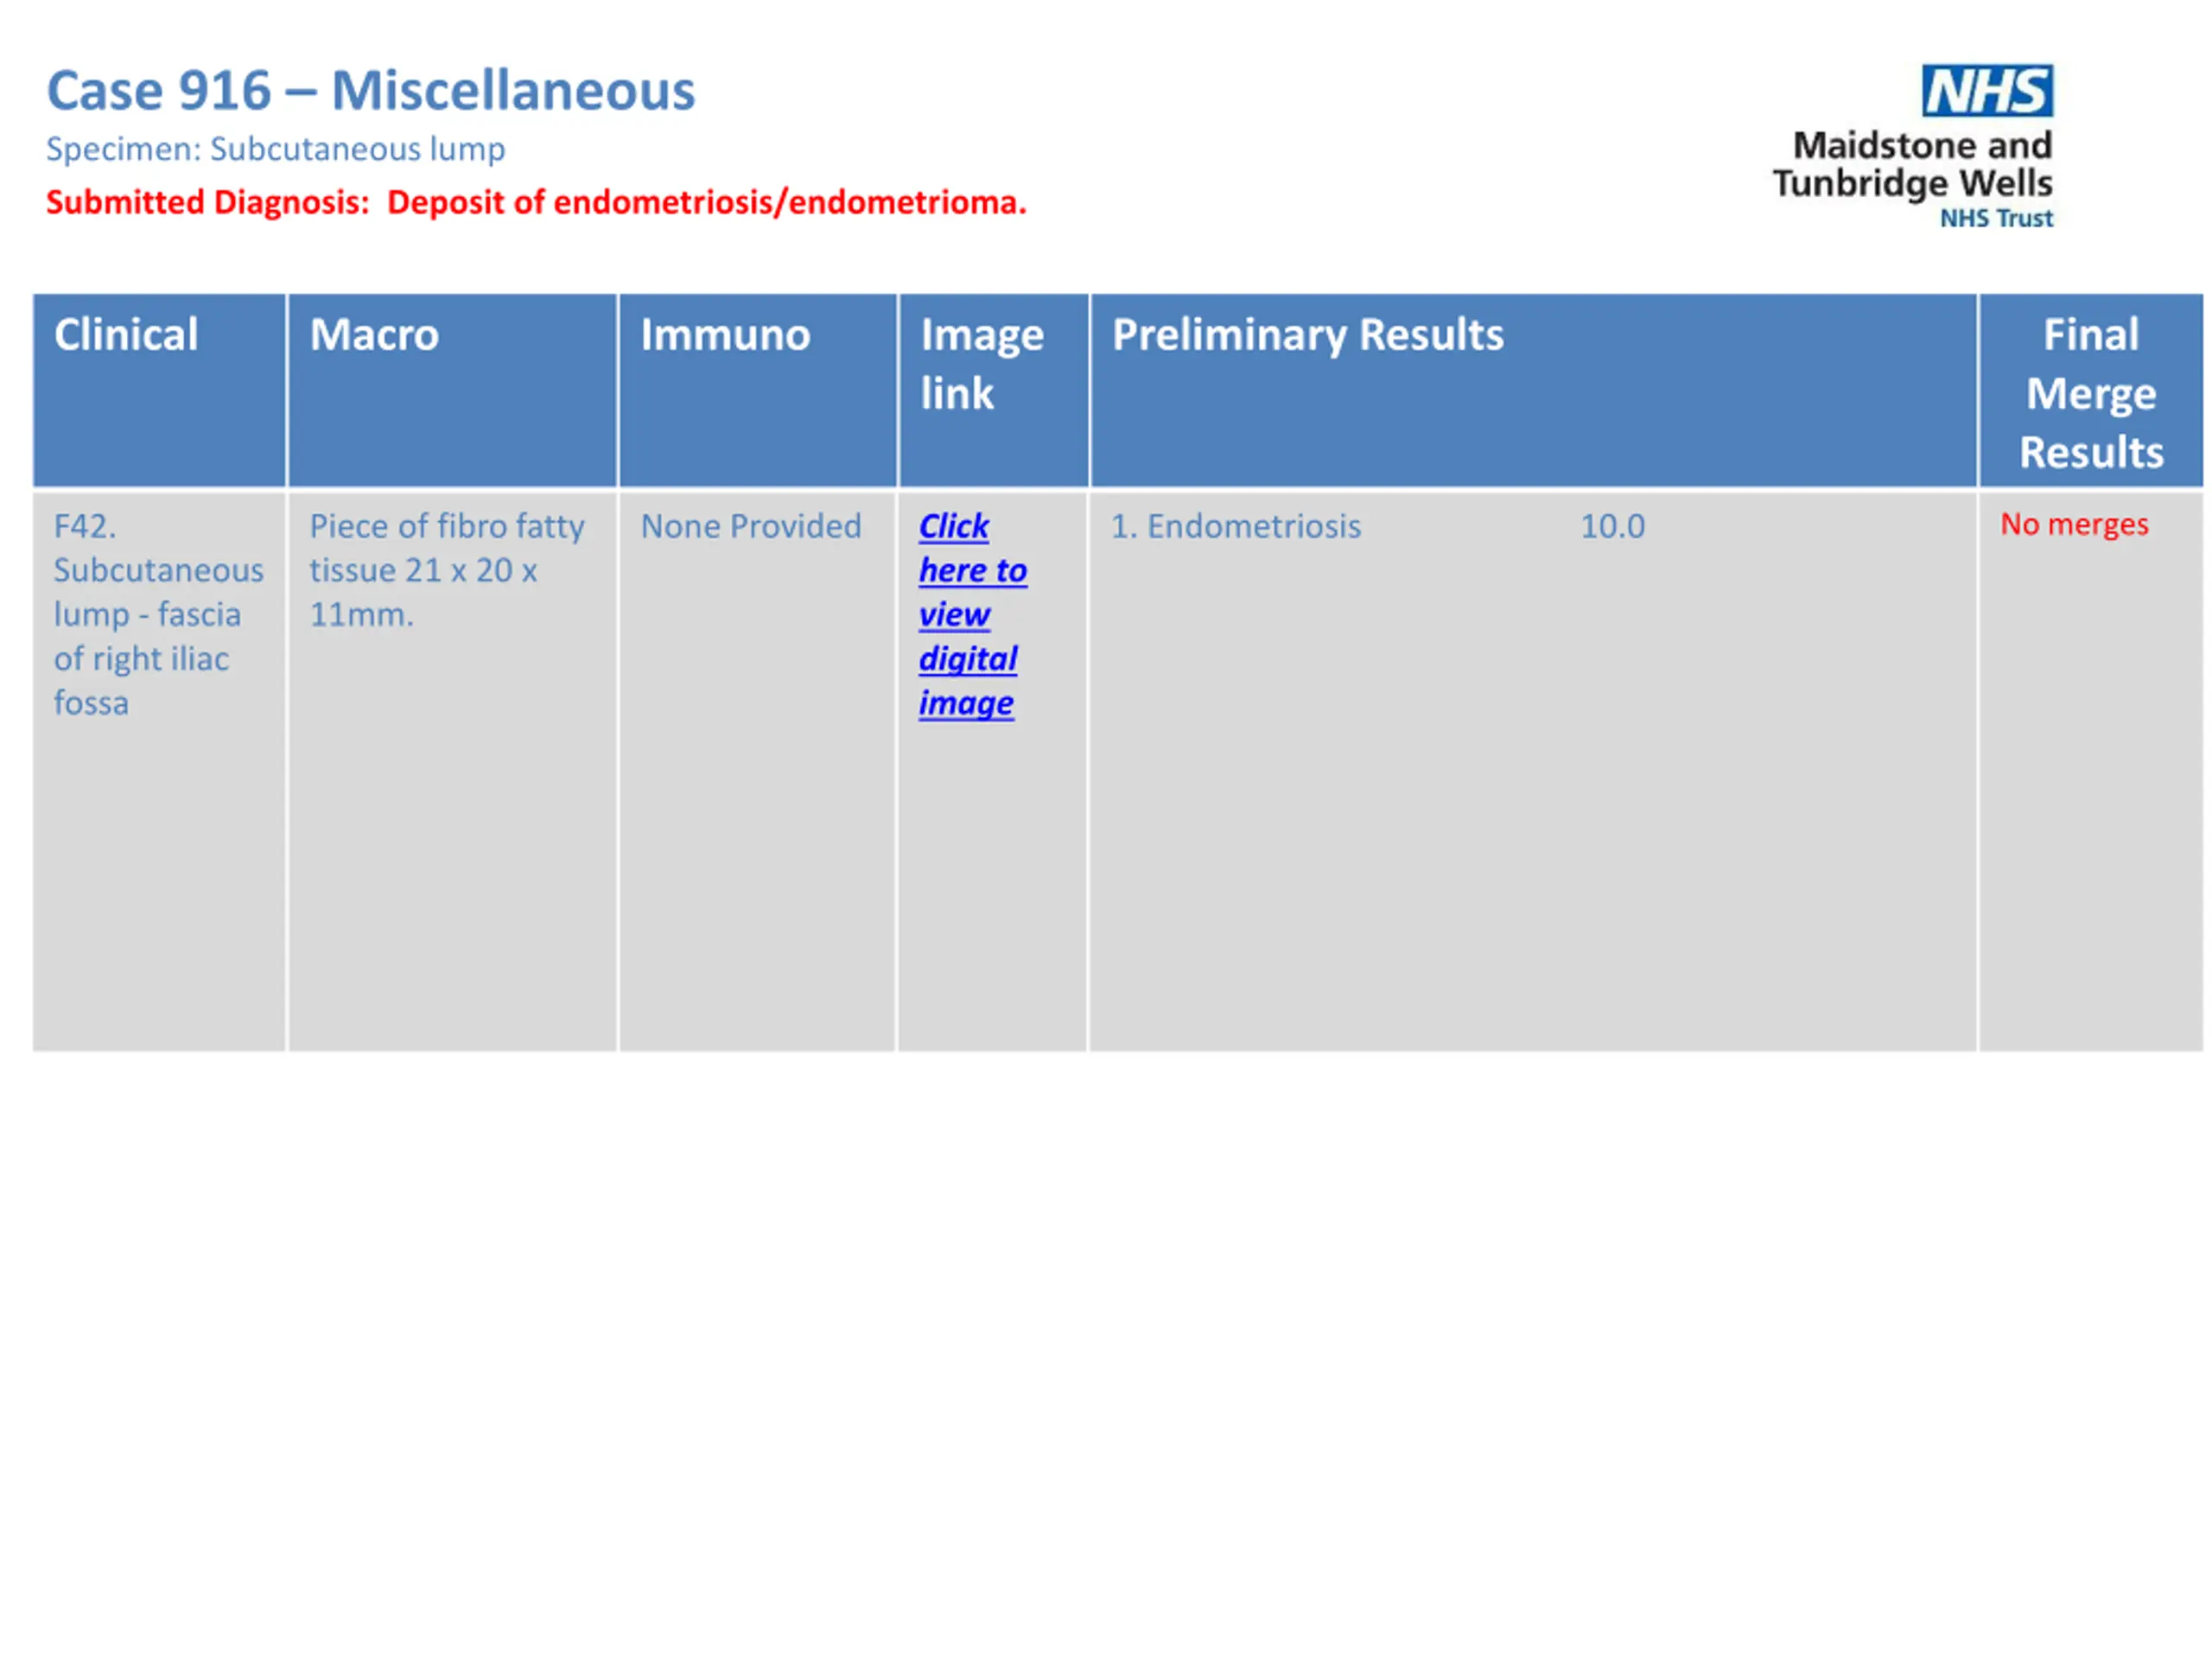Viewport: 2212px width, 1659px height.
Task: Select '1. Endometriosis' result text
Action: pyautogui.click(x=1236, y=526)
